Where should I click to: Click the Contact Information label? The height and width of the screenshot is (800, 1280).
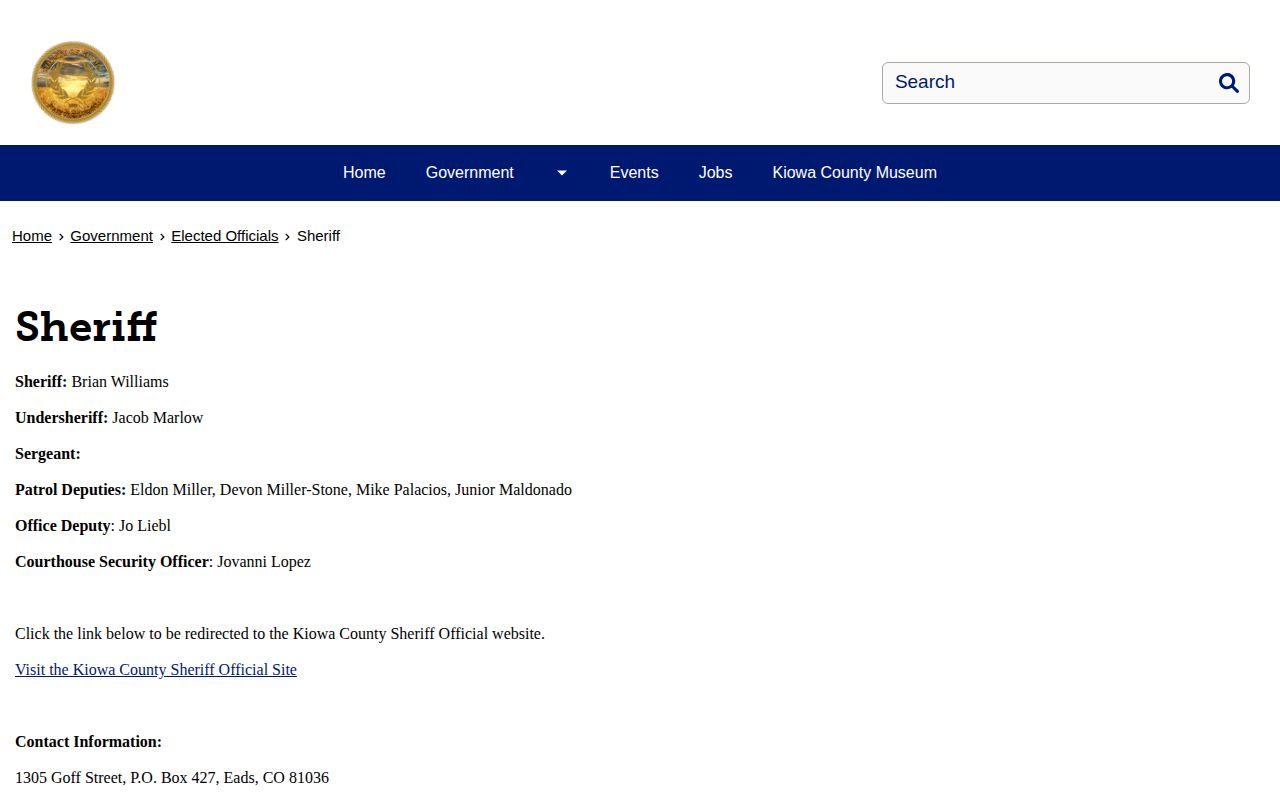tap(88, 742)
